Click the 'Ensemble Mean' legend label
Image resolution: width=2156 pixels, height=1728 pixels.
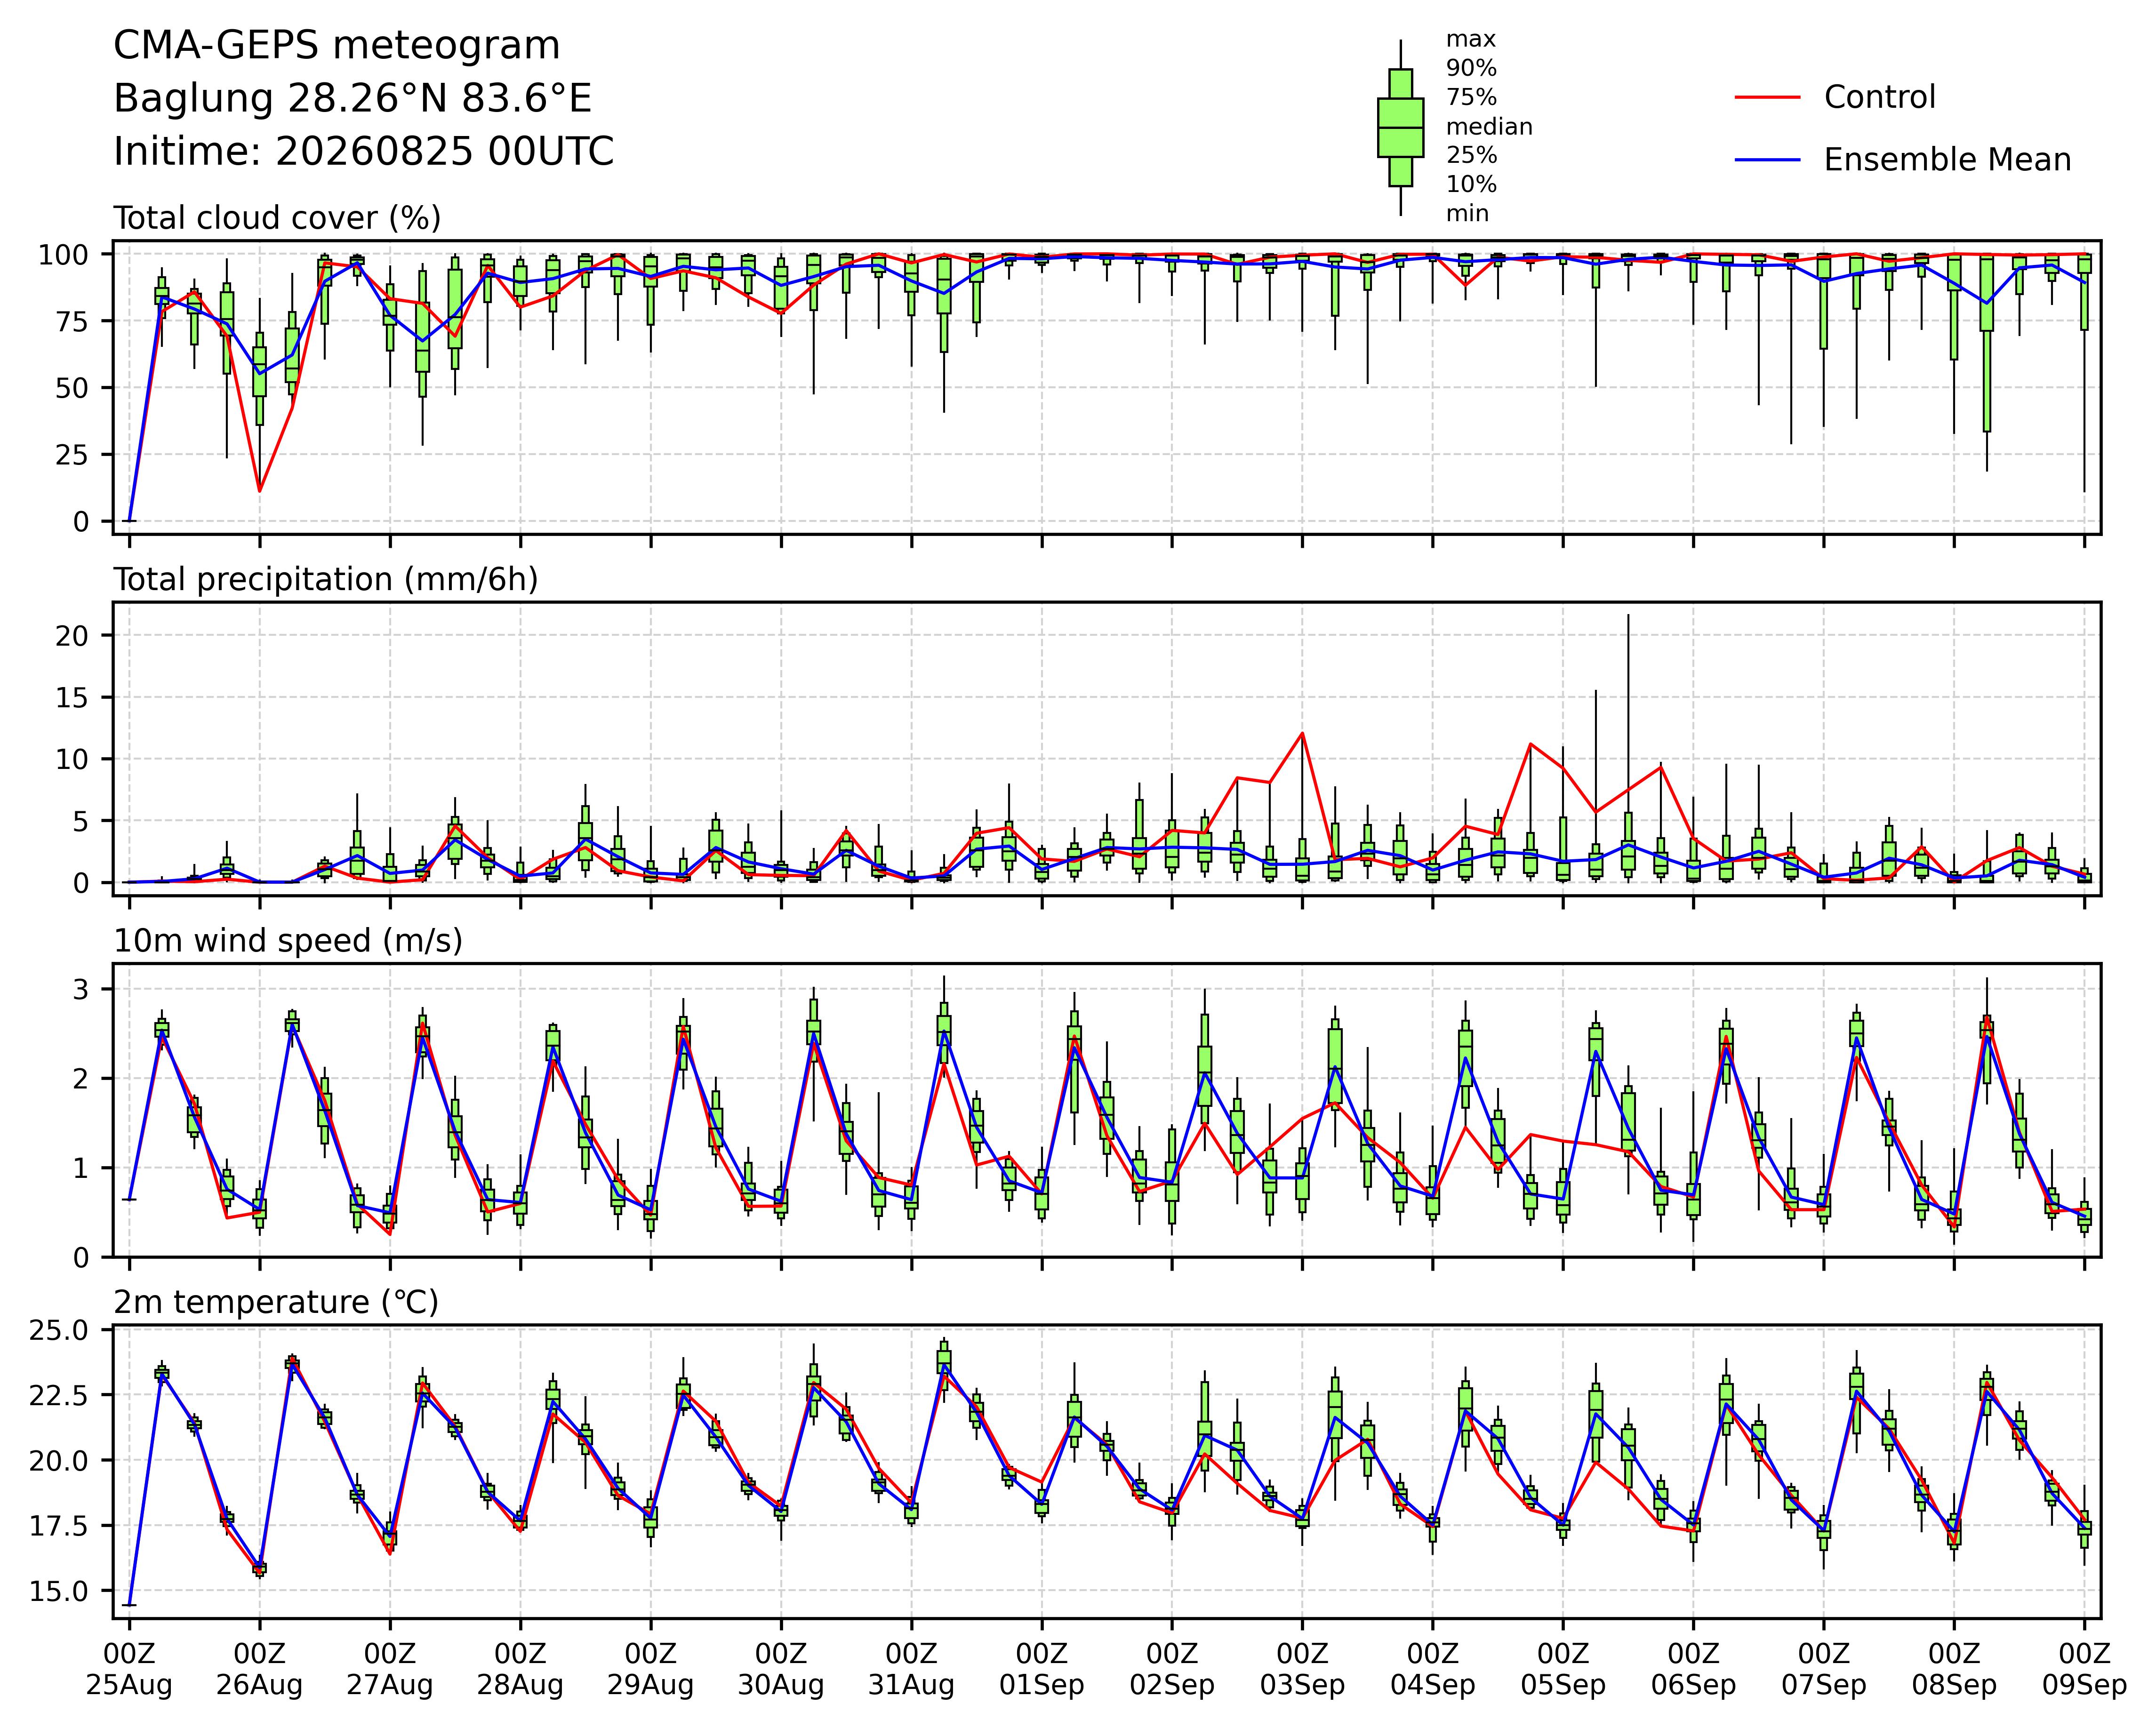[x=1947, y=160]
